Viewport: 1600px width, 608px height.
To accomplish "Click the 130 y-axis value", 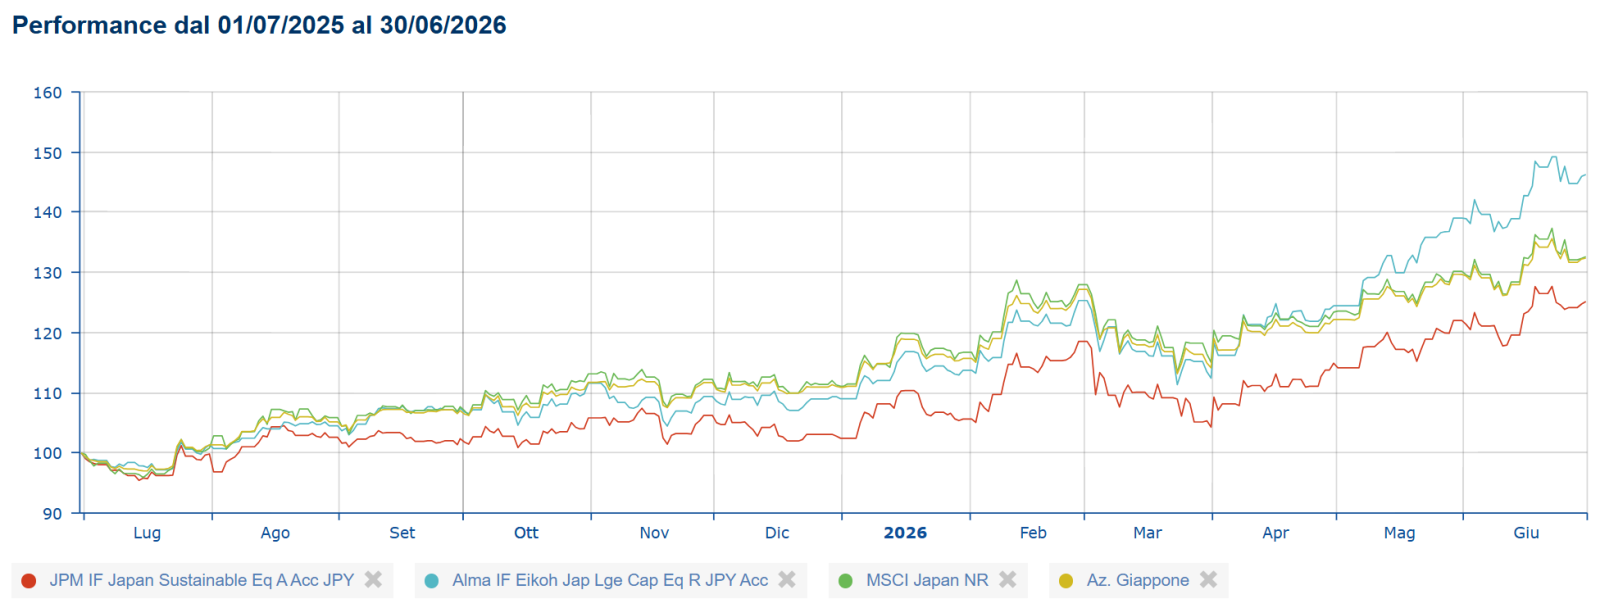I will 47,273.
